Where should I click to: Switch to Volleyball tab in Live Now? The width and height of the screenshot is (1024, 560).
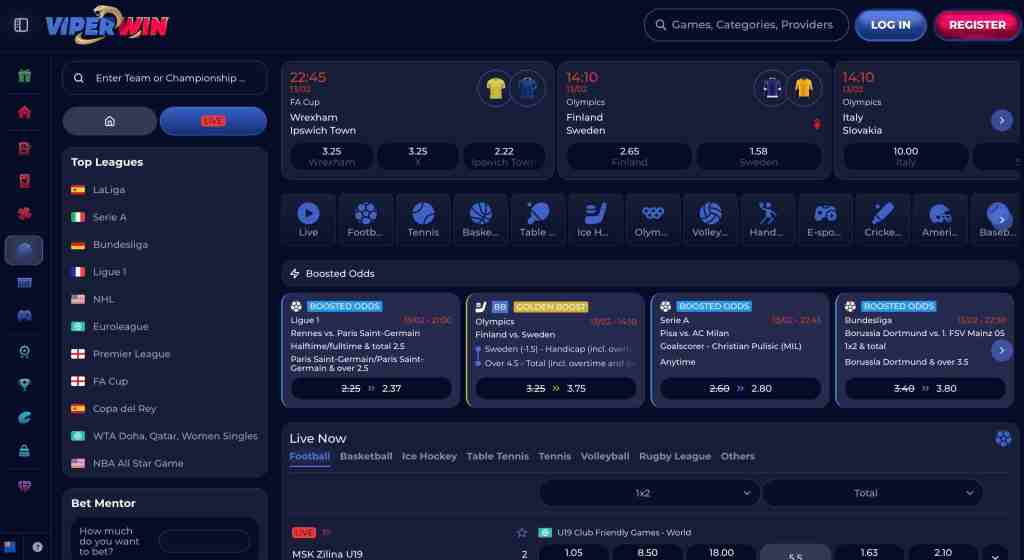point(605,456)
